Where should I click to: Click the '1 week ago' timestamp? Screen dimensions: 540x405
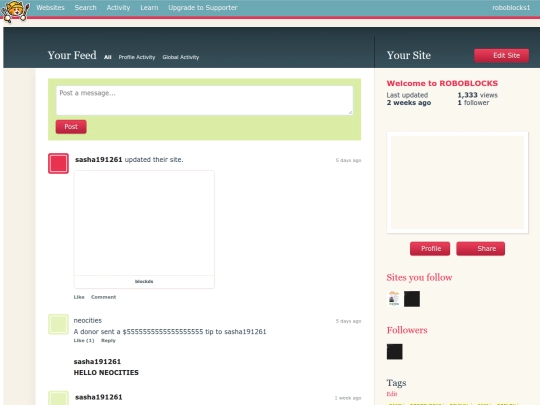pyautogui.click(x=348, y=398)
